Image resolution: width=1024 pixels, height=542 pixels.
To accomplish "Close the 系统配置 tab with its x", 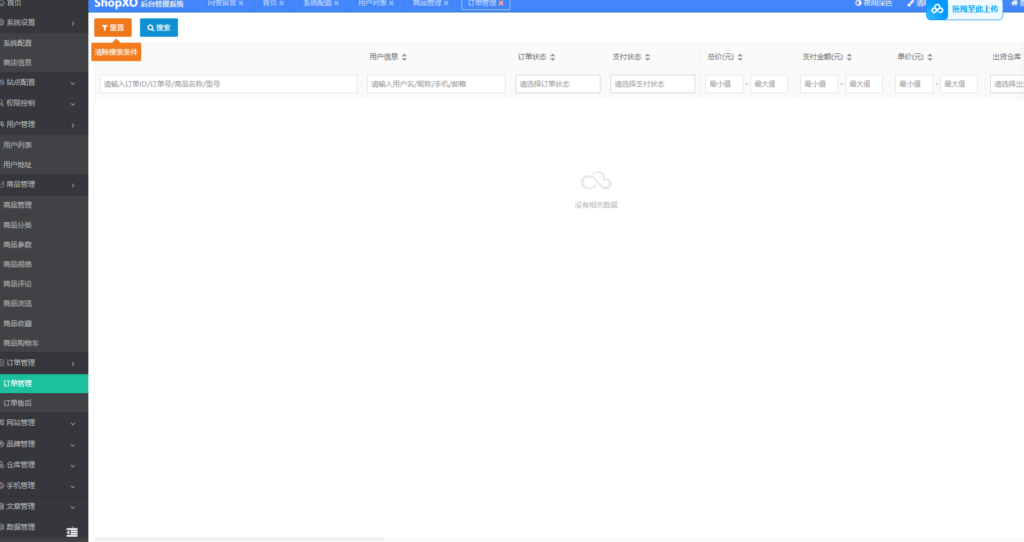I will pos(336,3).
